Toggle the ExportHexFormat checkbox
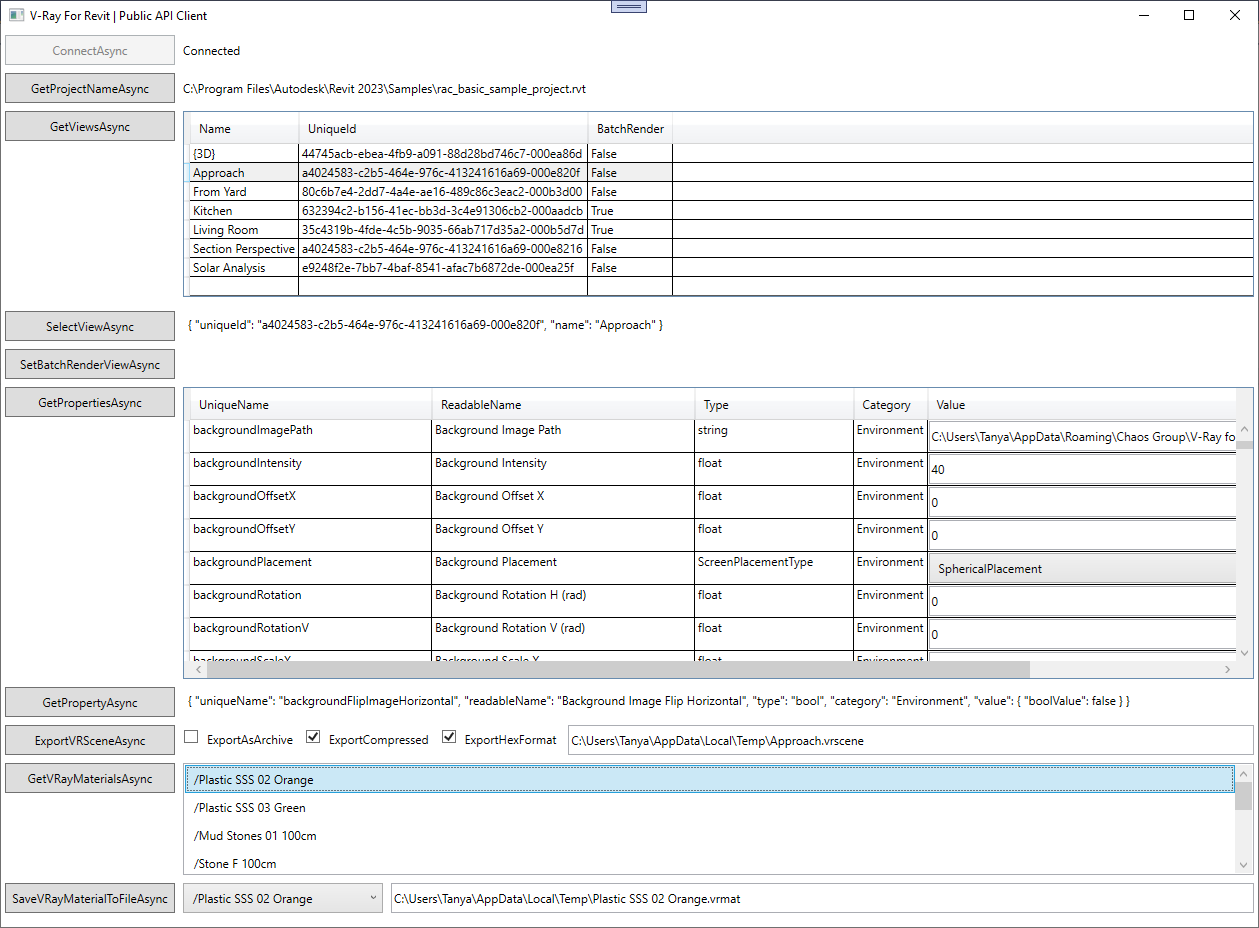The height and width of the screenshot is (928, 1259). click(448, 738)
